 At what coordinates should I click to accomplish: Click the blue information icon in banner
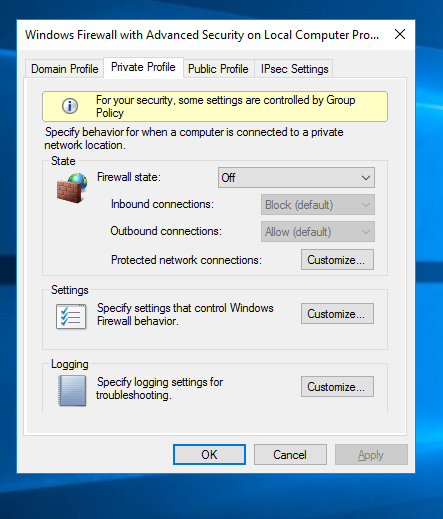[70, 106]
